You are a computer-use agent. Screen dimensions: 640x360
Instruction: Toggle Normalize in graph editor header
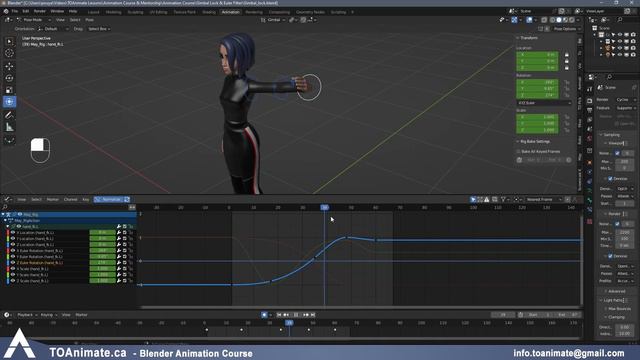(x=108, y=200)
